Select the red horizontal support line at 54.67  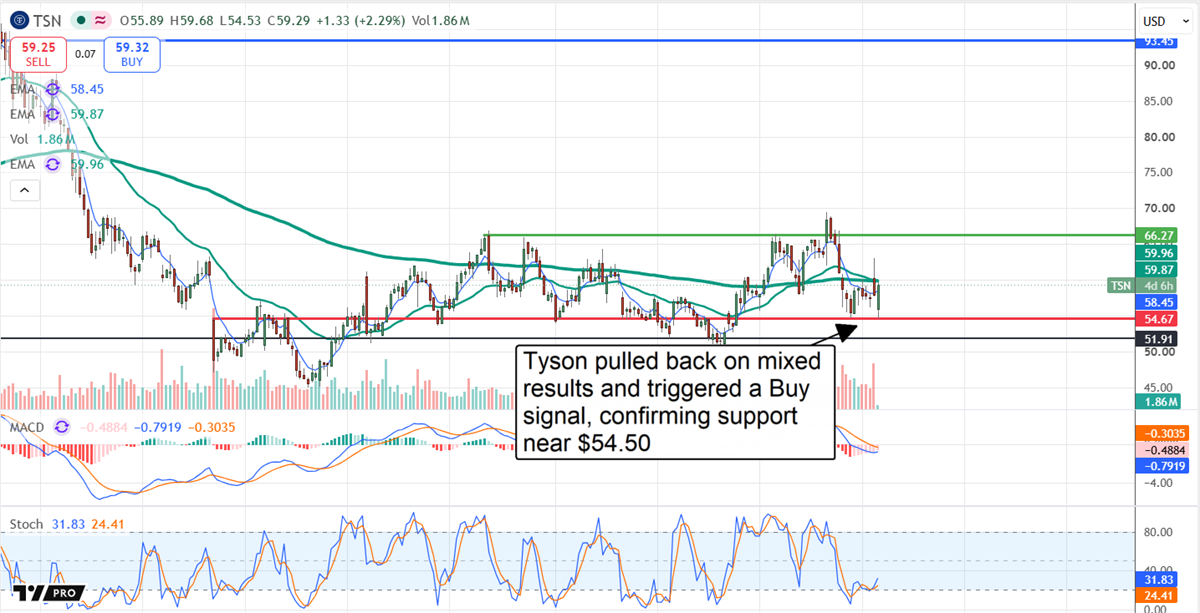(x=675, y=319)
